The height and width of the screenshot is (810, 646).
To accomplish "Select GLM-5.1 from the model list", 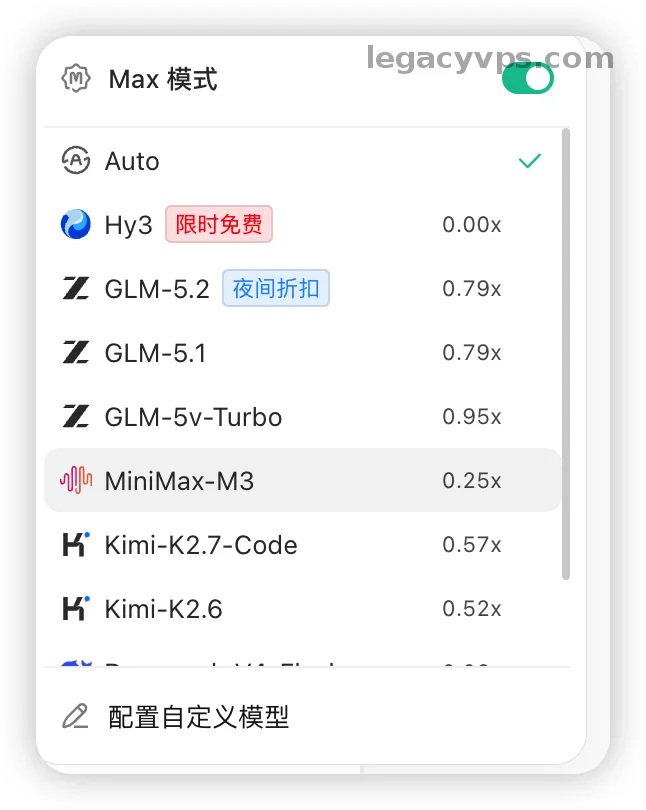I will point(303,352).
